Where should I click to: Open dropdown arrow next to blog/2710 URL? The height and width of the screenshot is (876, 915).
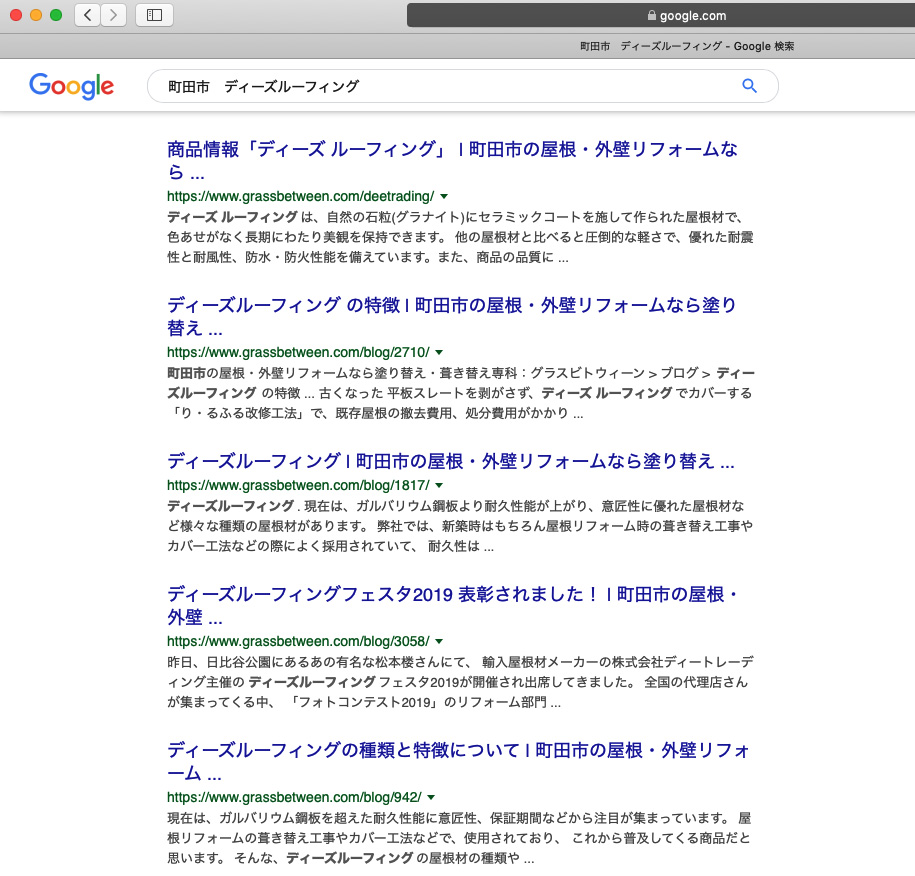(x=439, y=353)
